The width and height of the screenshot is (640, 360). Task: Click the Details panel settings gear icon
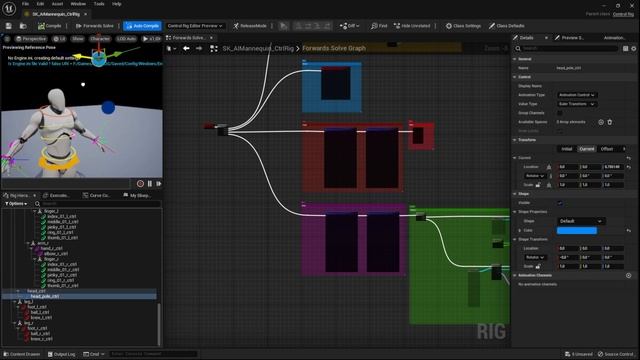[633, 49]
